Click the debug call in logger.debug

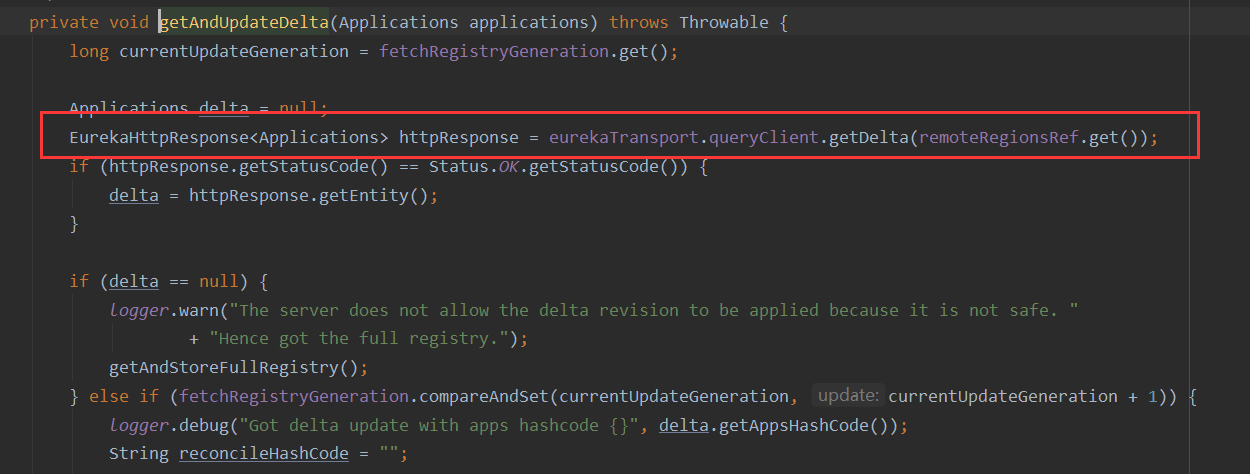point(204,426)
